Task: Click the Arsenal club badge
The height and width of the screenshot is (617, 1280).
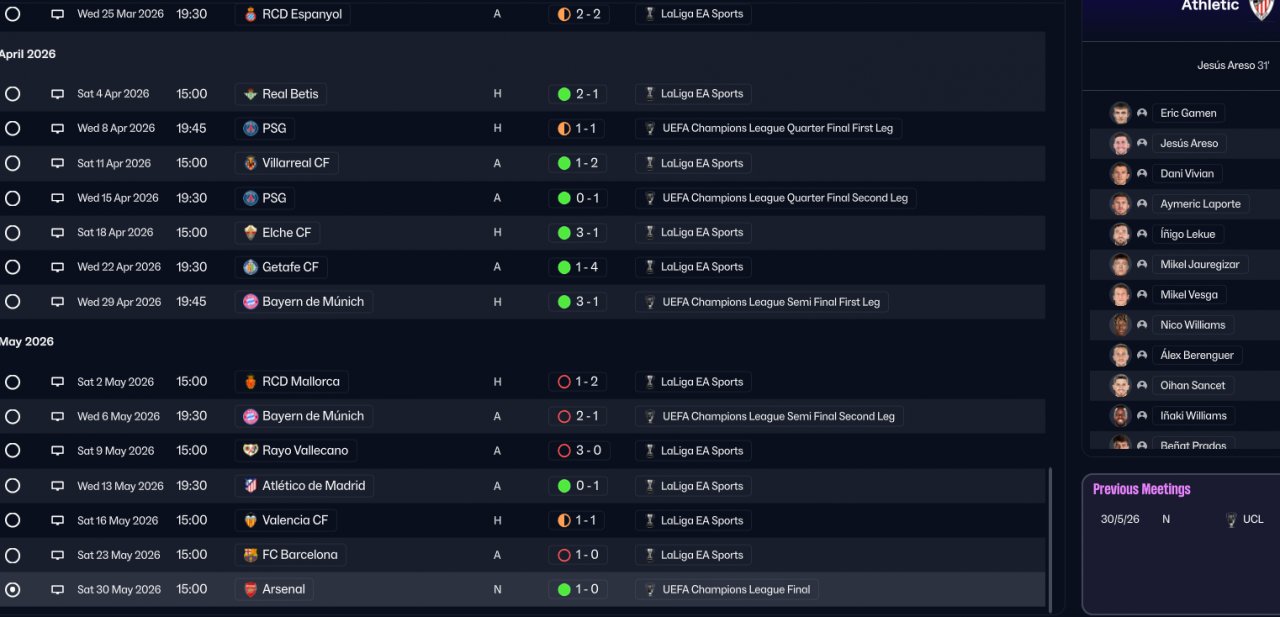Action: 250,590
